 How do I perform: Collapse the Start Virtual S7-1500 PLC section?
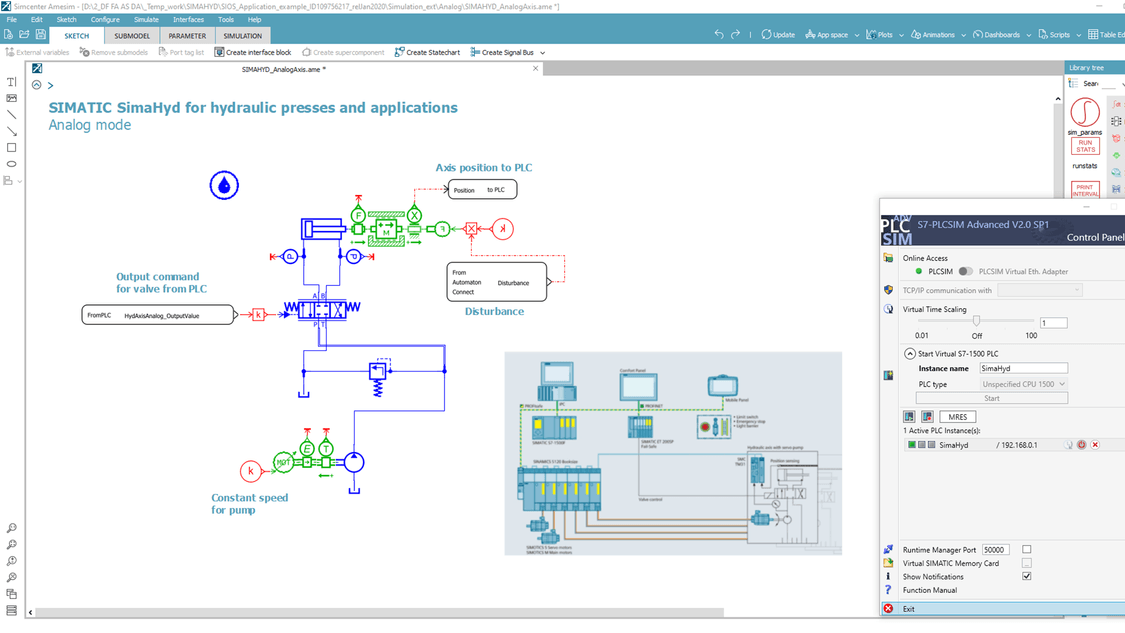910,354
